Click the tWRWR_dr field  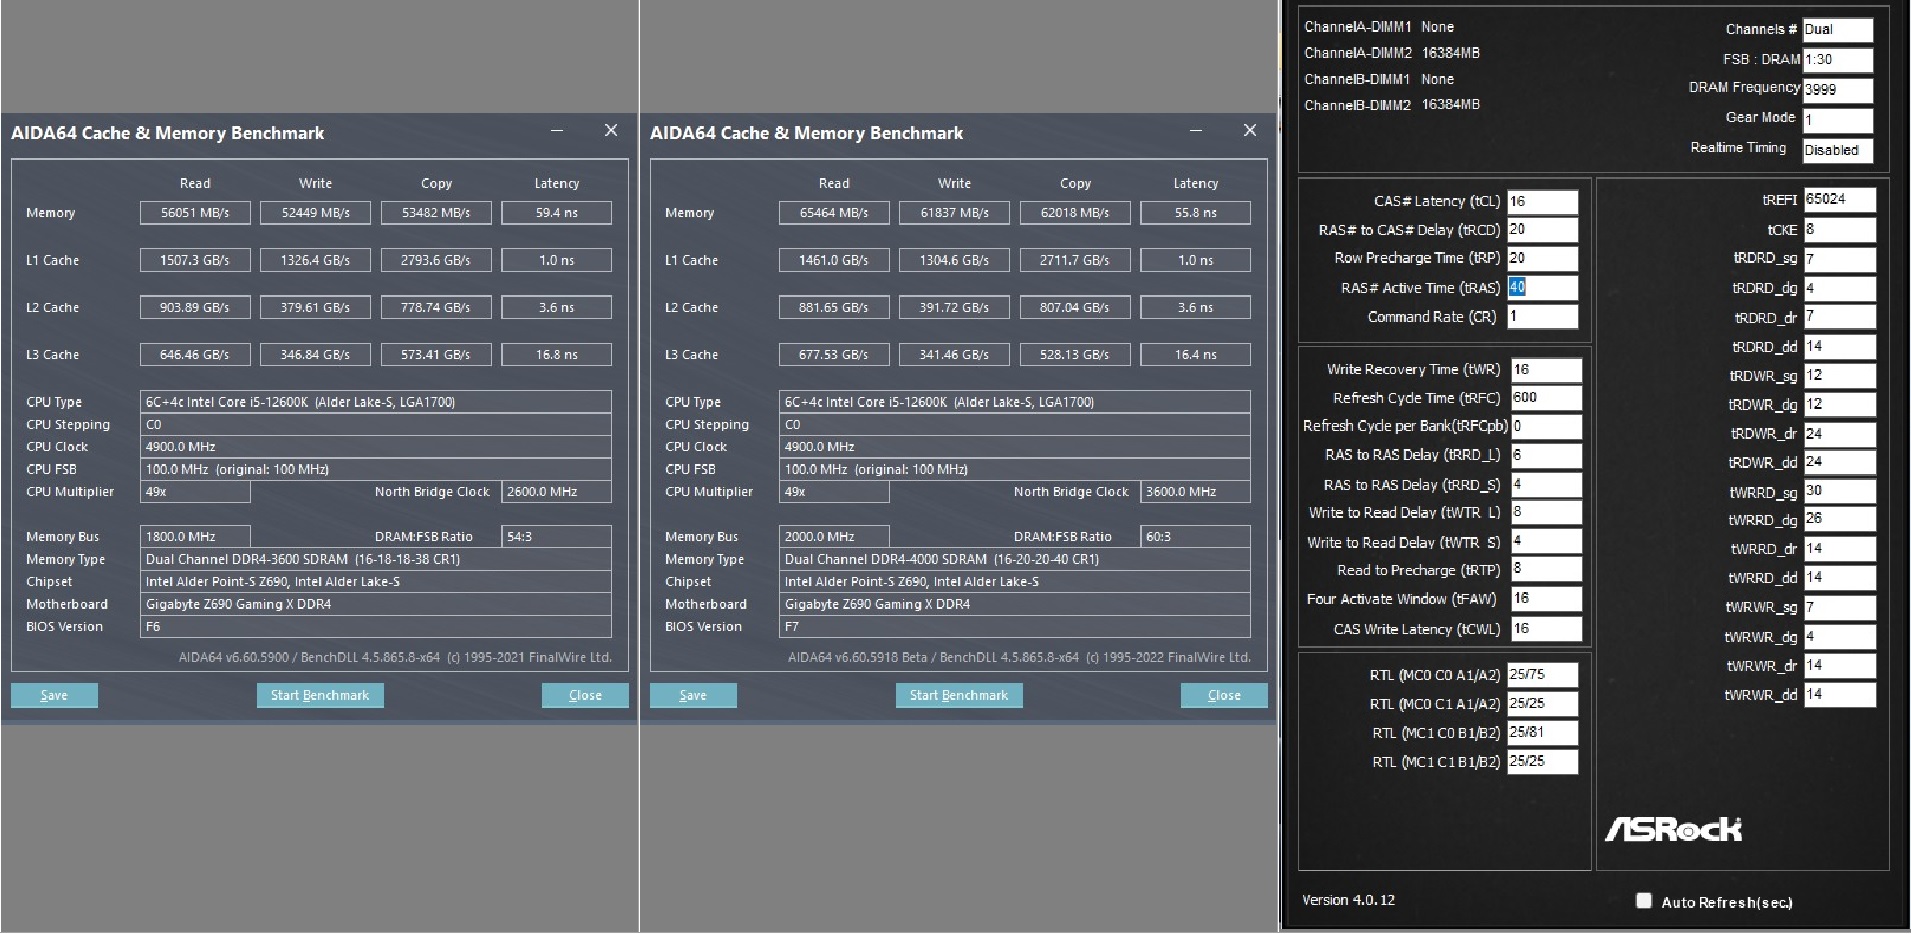click(1840, 665)
